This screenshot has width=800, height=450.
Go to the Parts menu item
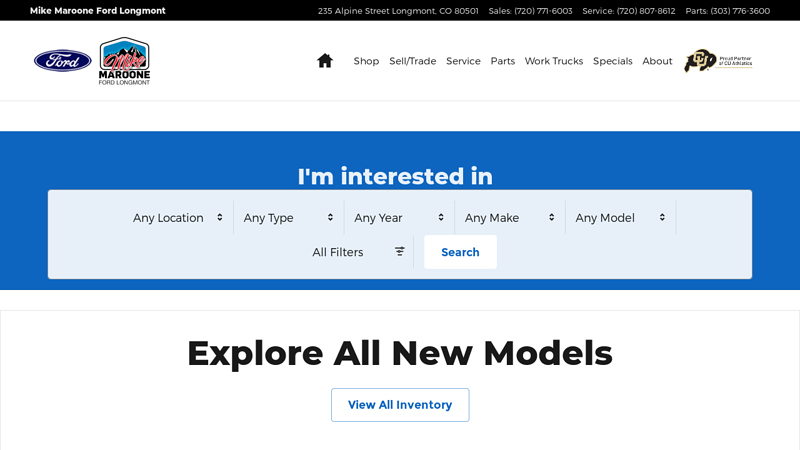(502, 61)
